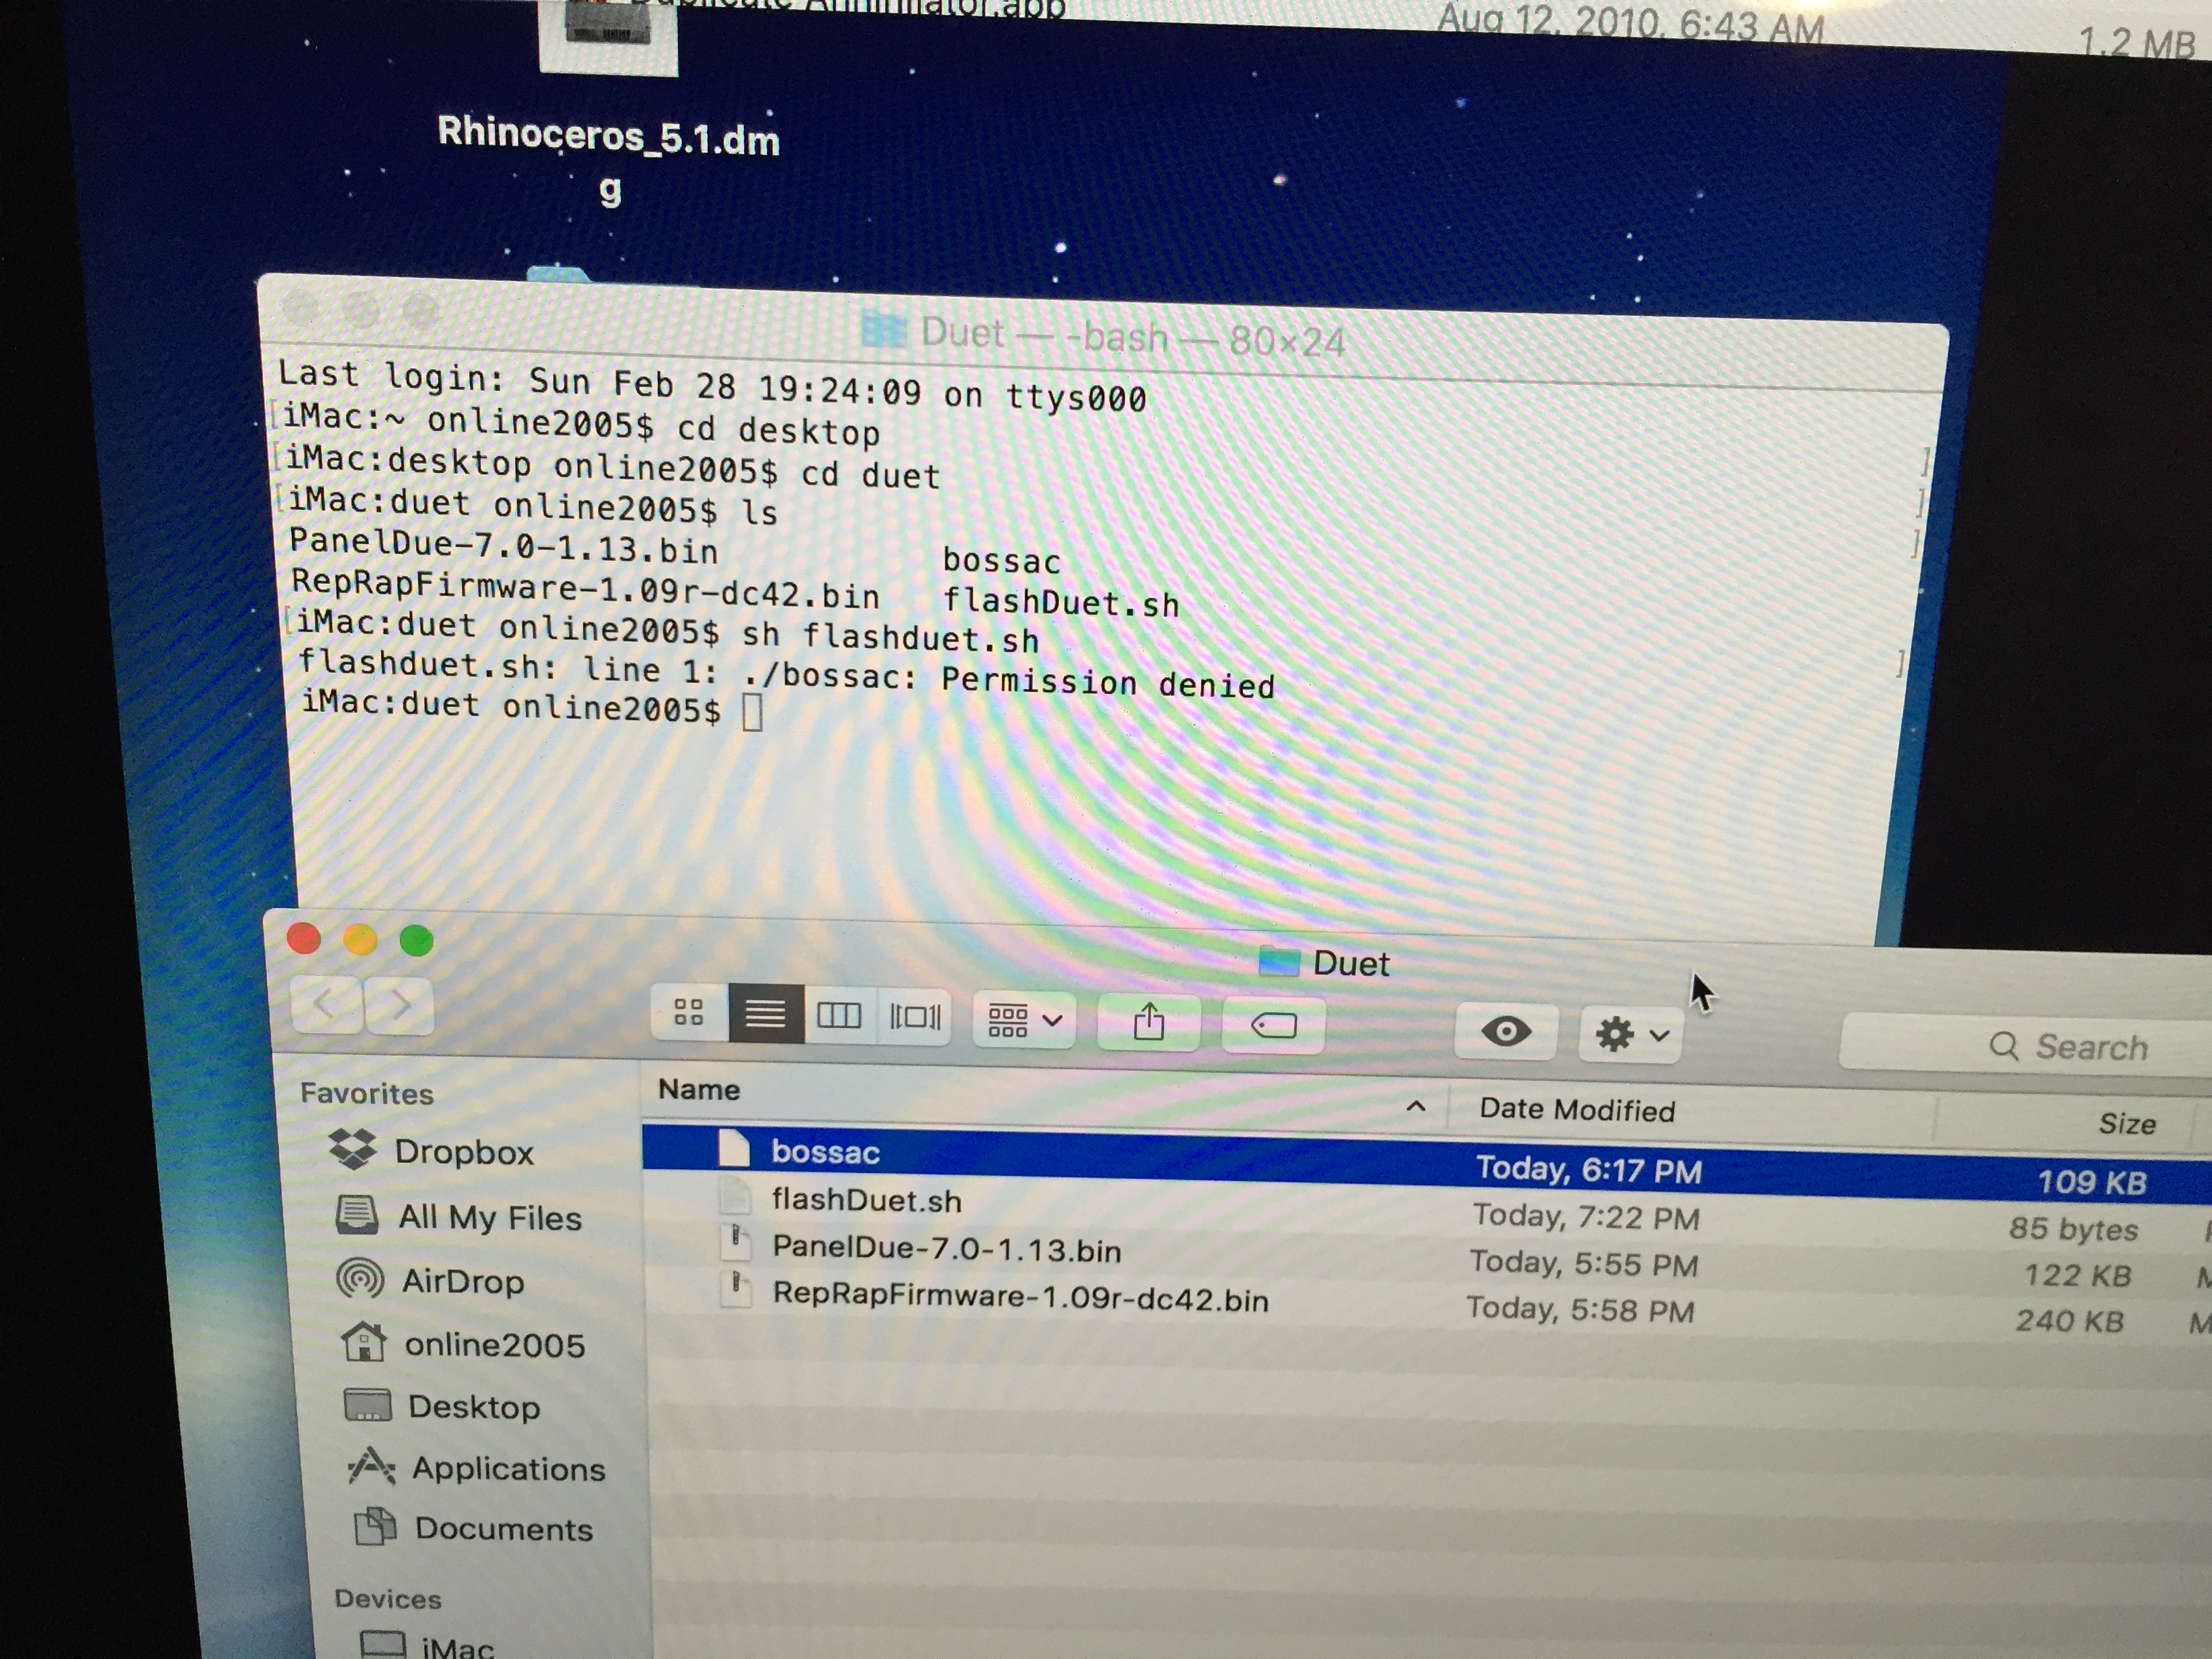This screenshot has height=1659, width=2212.
Task: Click the Share toolbar icon
Action: point(1149,1023)
